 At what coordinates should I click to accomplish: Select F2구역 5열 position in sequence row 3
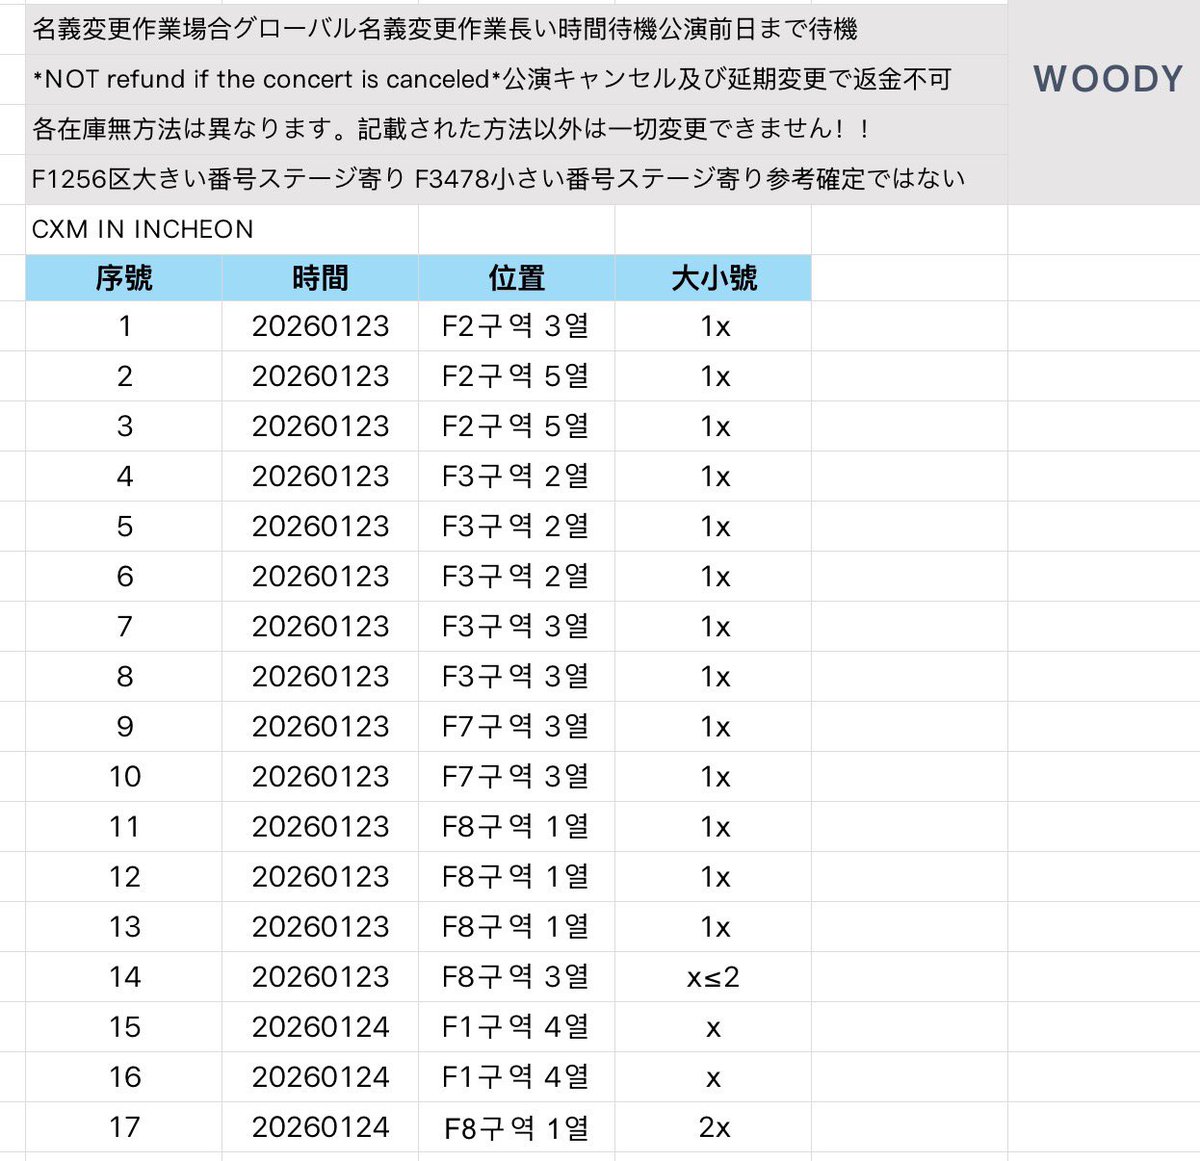click(516, 426)
